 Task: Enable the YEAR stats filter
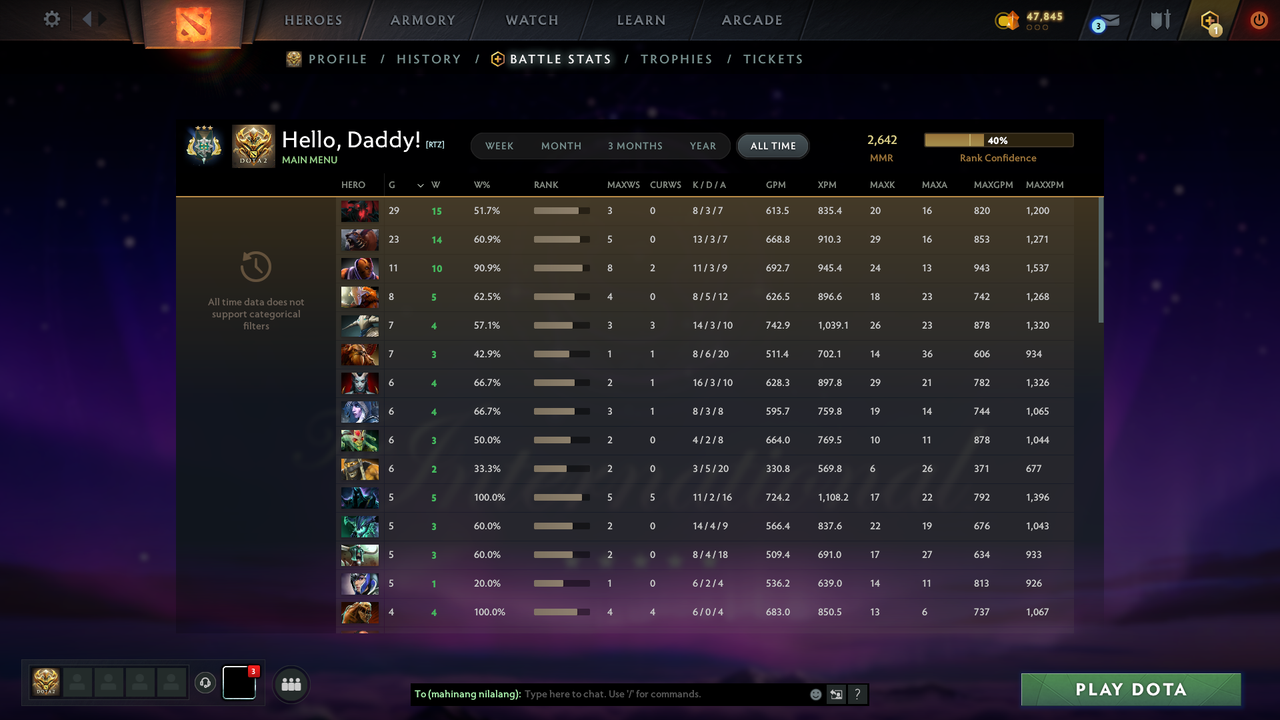(x=702, y=146)
